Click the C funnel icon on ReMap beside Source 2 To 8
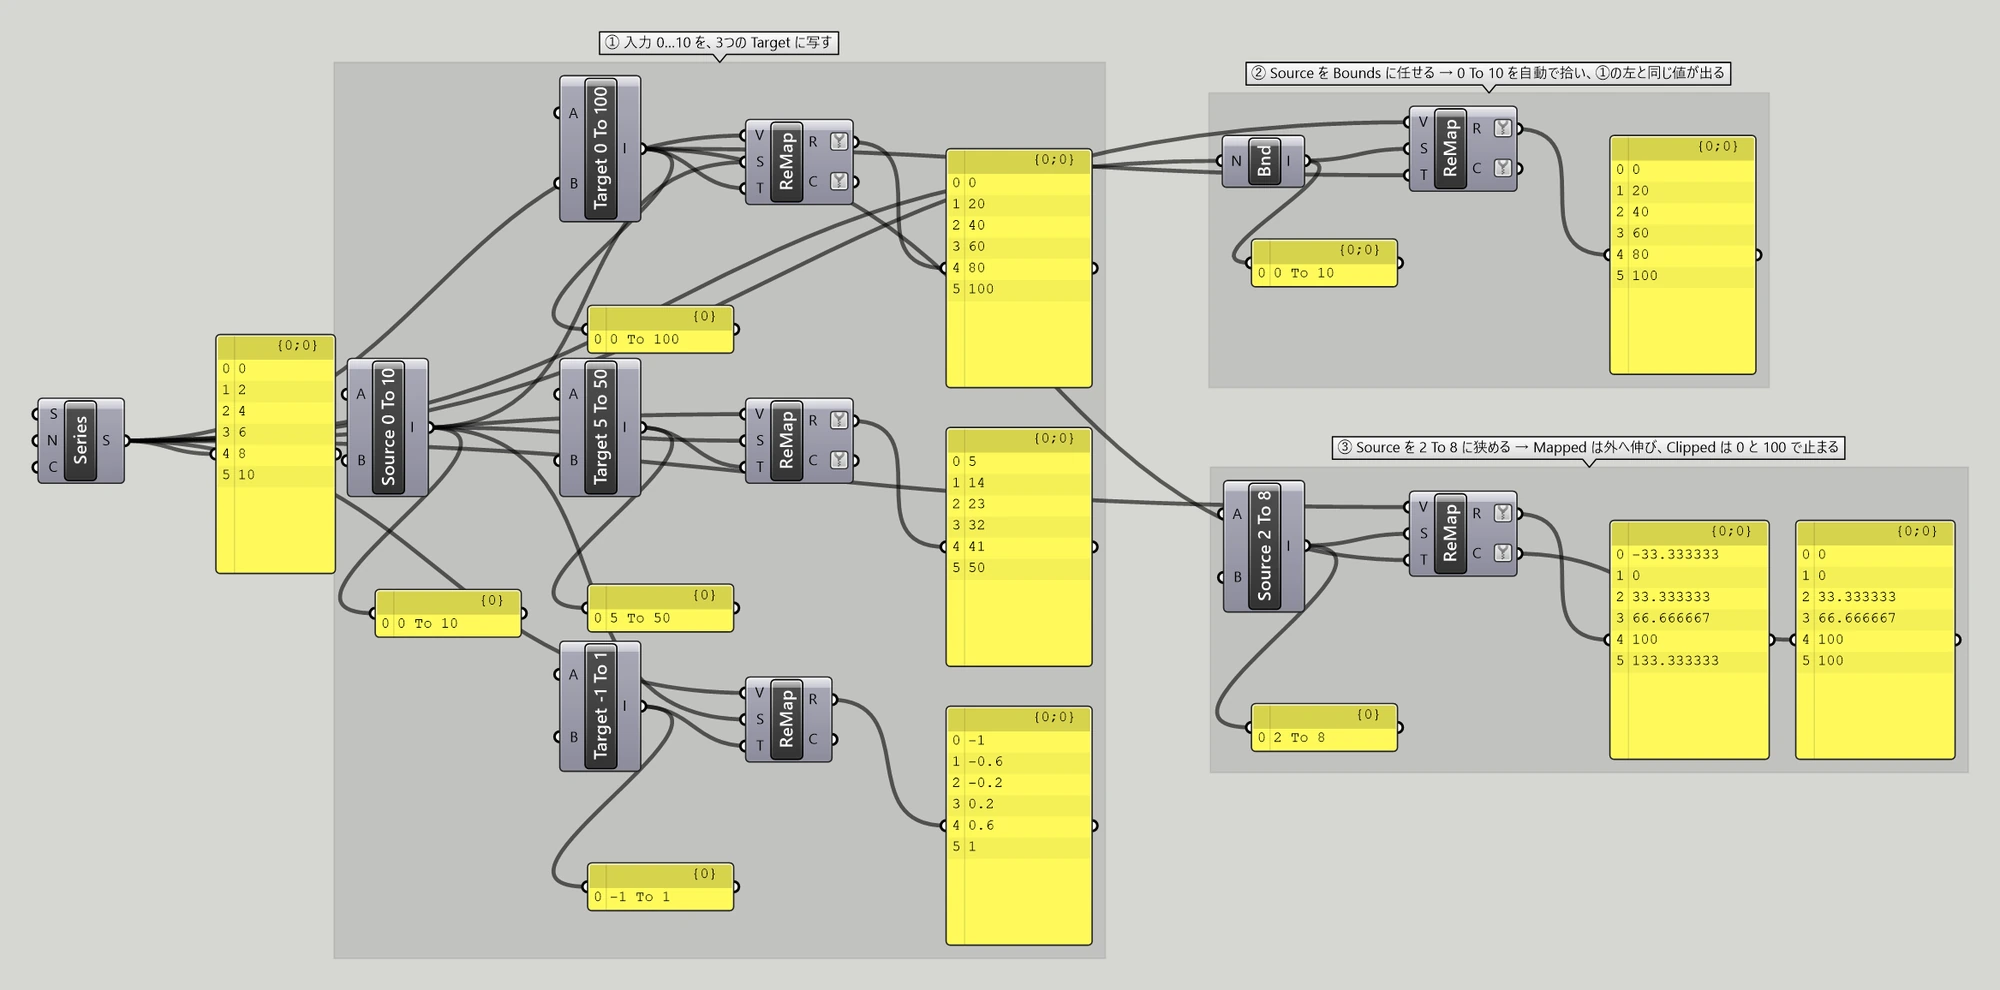2000x990 pixels. (x=1503, y=553)
